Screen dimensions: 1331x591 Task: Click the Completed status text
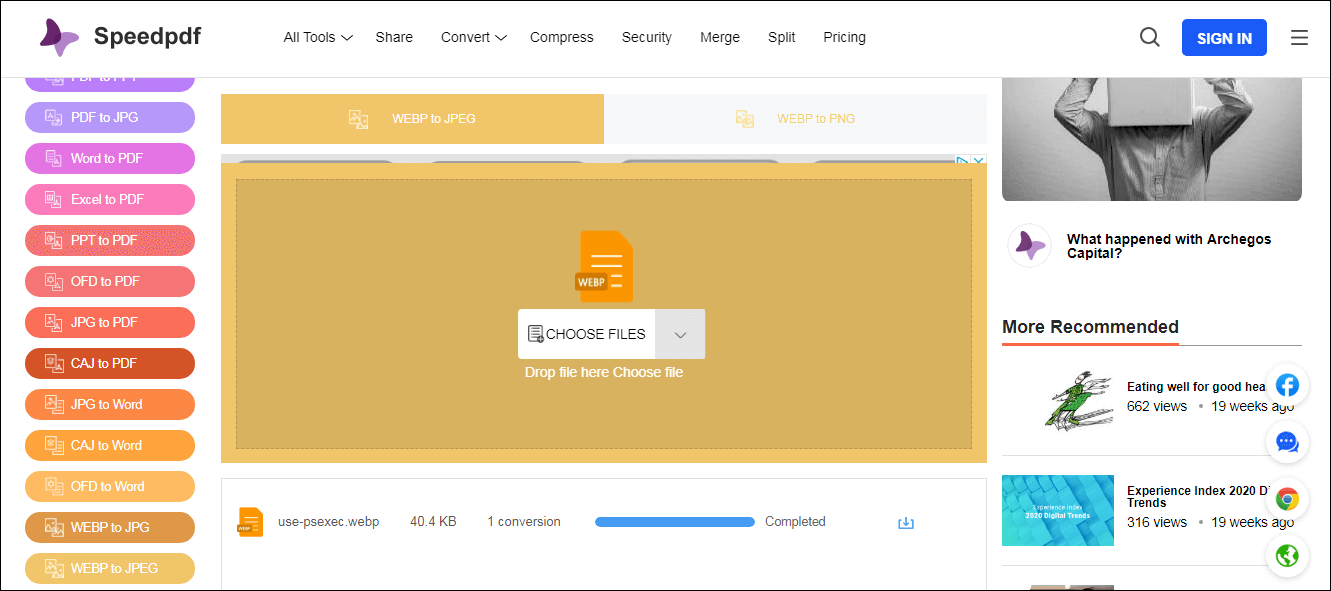[795, 522]
